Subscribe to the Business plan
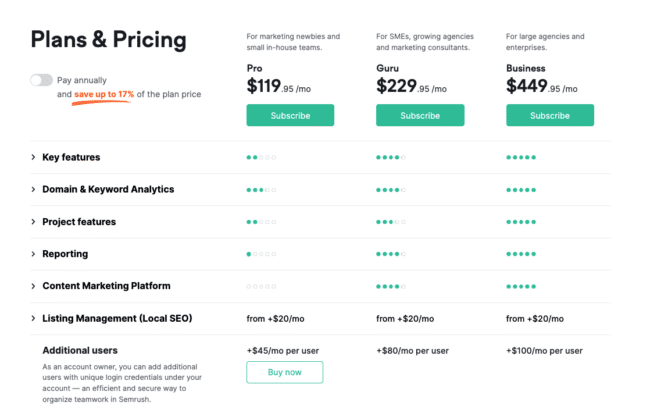This screenshot has width=650, height=413. [550, 115]
